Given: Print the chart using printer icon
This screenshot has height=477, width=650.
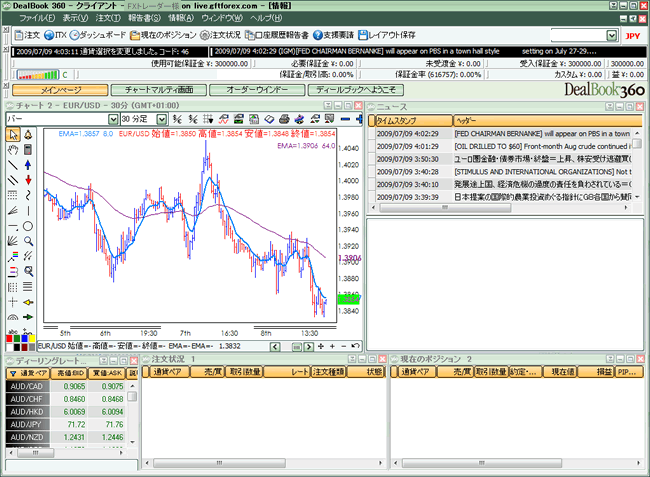Looking at the screenshot, I should click(x=284, y=119).
